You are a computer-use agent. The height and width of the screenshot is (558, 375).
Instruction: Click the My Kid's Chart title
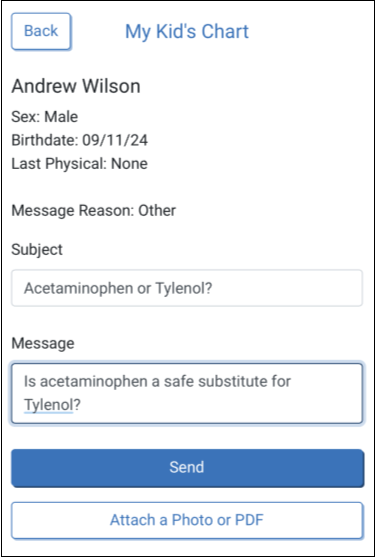[x=187, y=32]
